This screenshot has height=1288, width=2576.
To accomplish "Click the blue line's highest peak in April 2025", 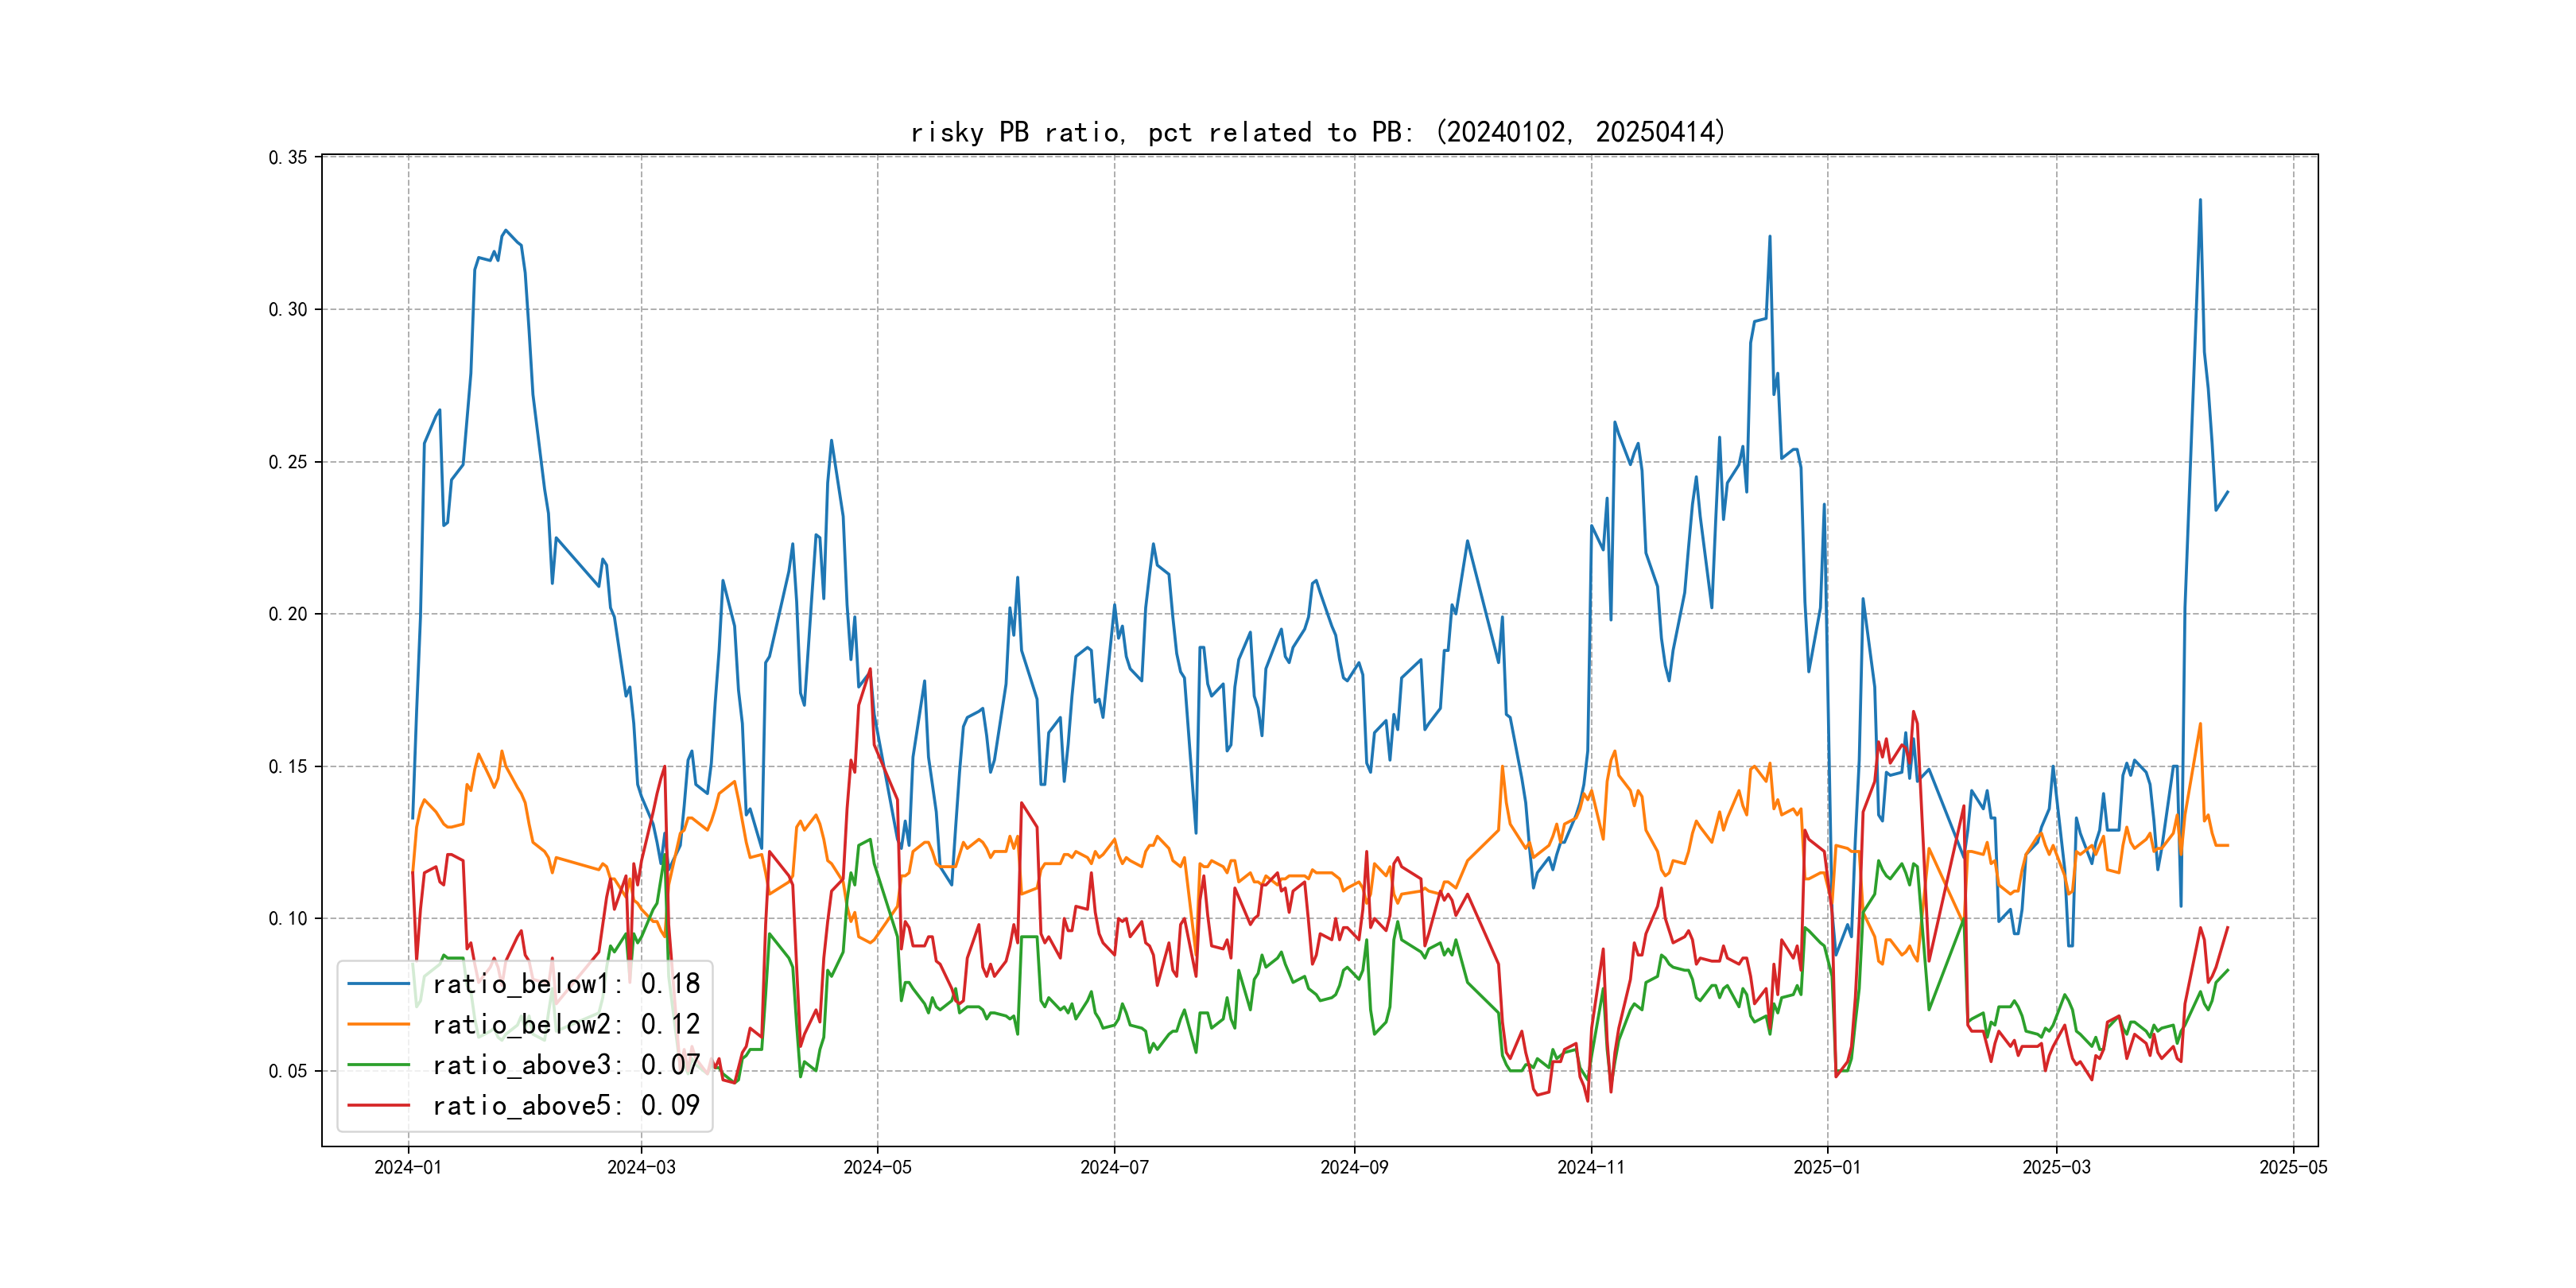I will (x=2200, y=200).
